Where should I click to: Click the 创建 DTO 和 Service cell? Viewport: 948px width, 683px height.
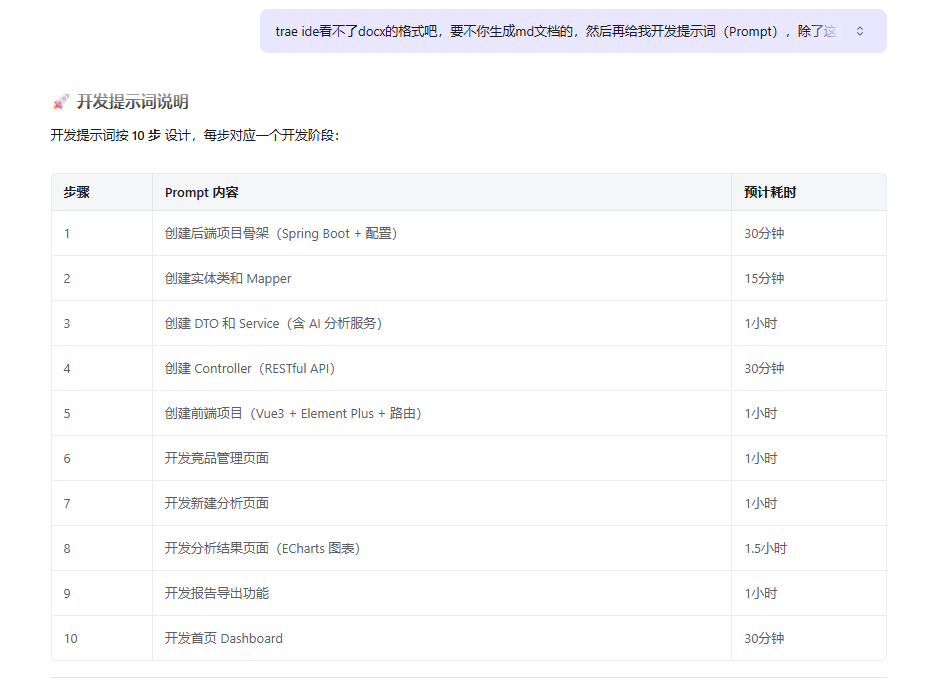[273, 324]
